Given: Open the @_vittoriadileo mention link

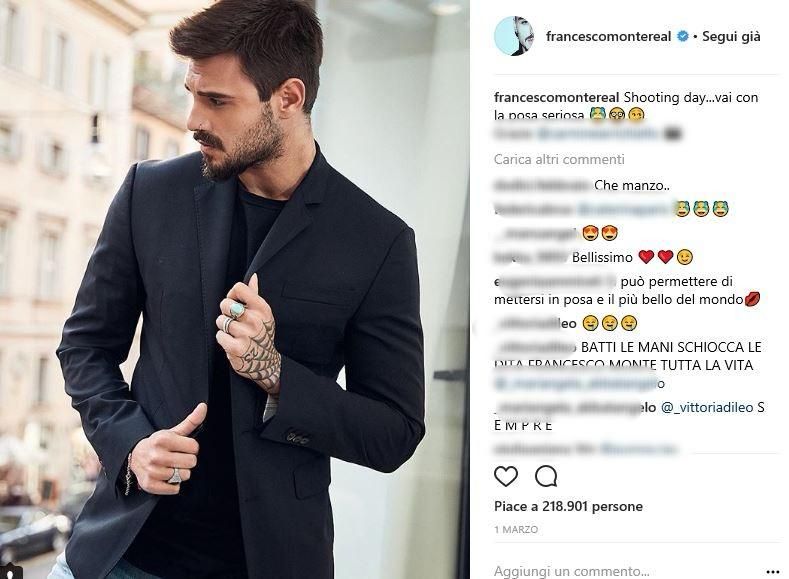Looking at the screenshot, I should point(706,407).
